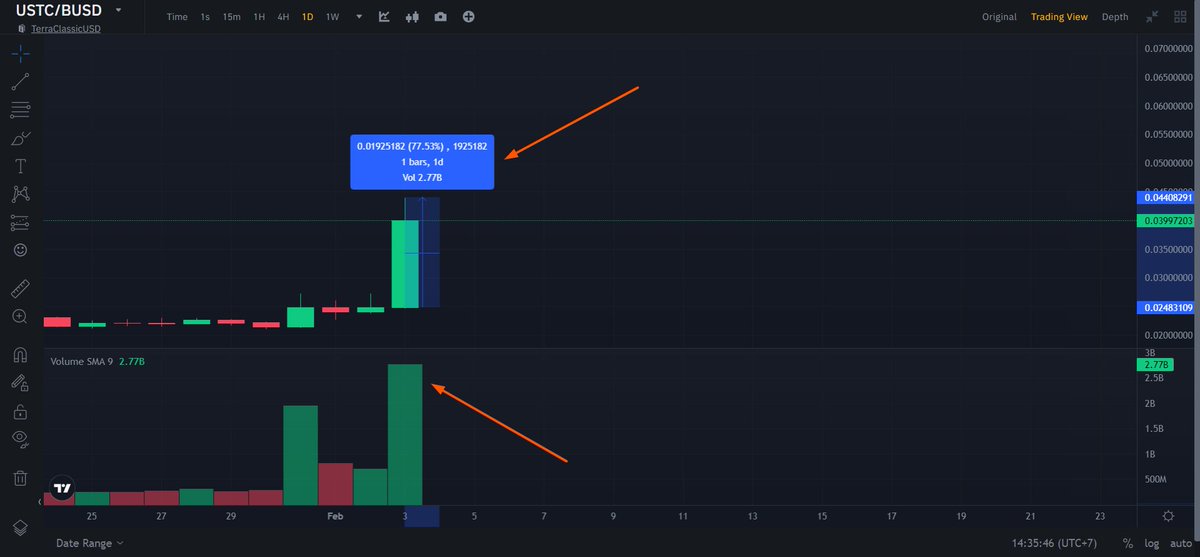Select the Time interval option

coord(177,17)
